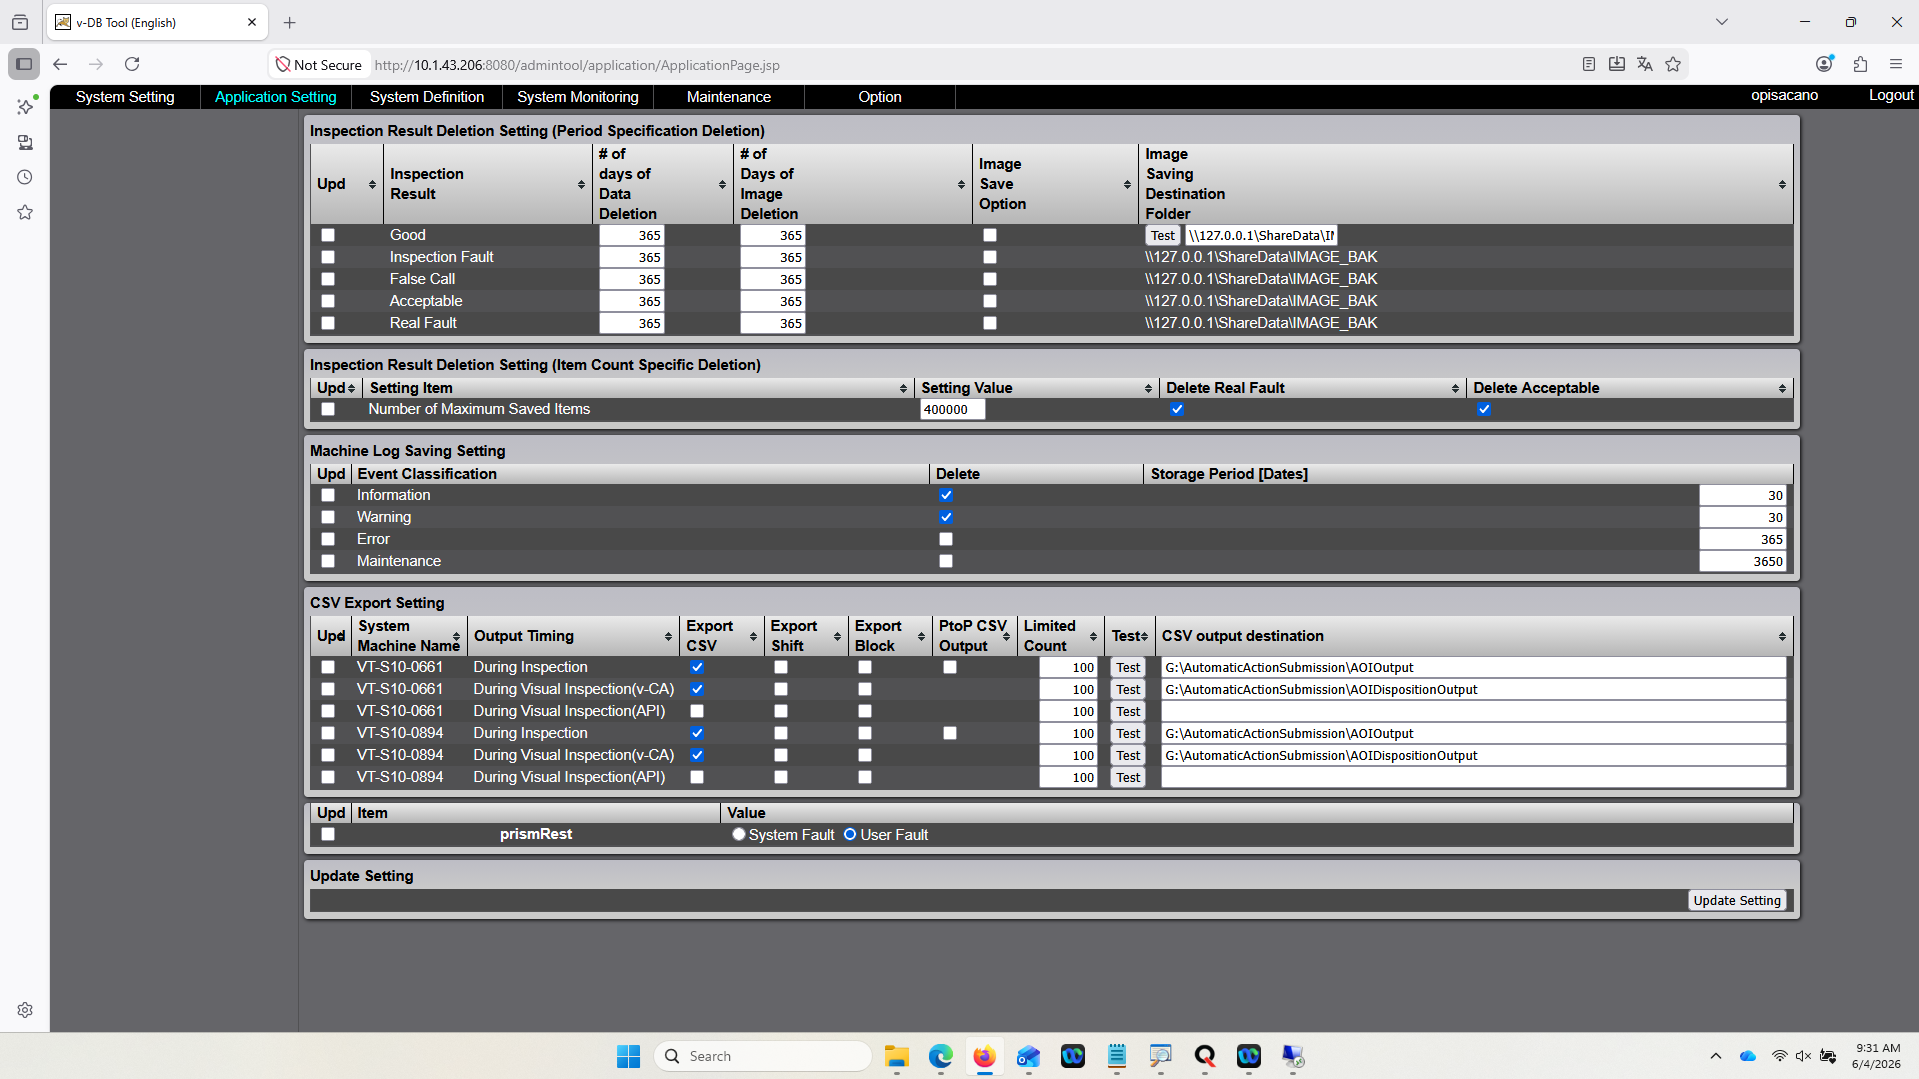Open the Wi-Fi network tray icon
Image resolution: width=1919 pixels, height=1079 pixels.
pyautogui.click(x=1779, y=1056)
